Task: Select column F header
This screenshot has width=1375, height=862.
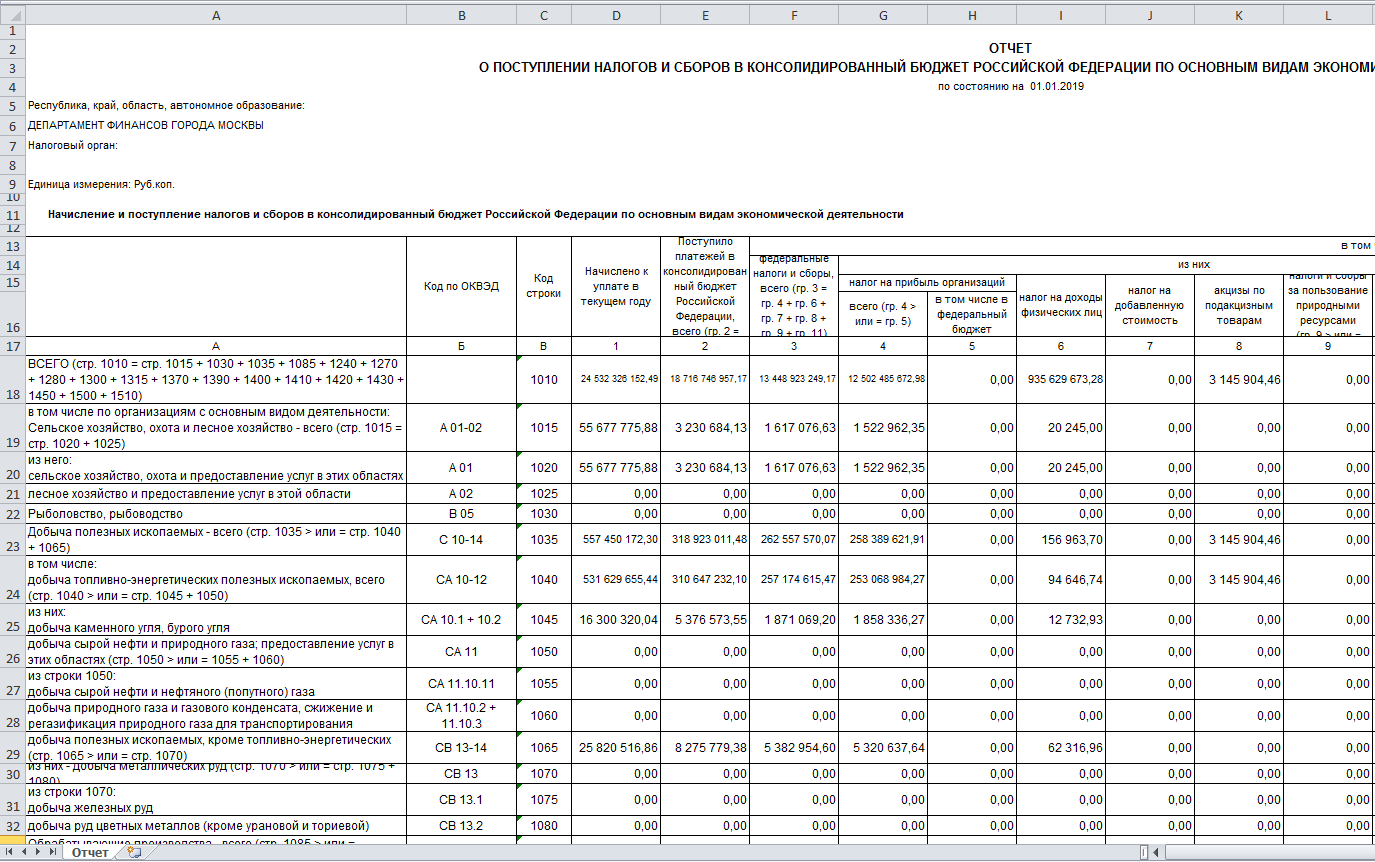Action: [793, 16]
